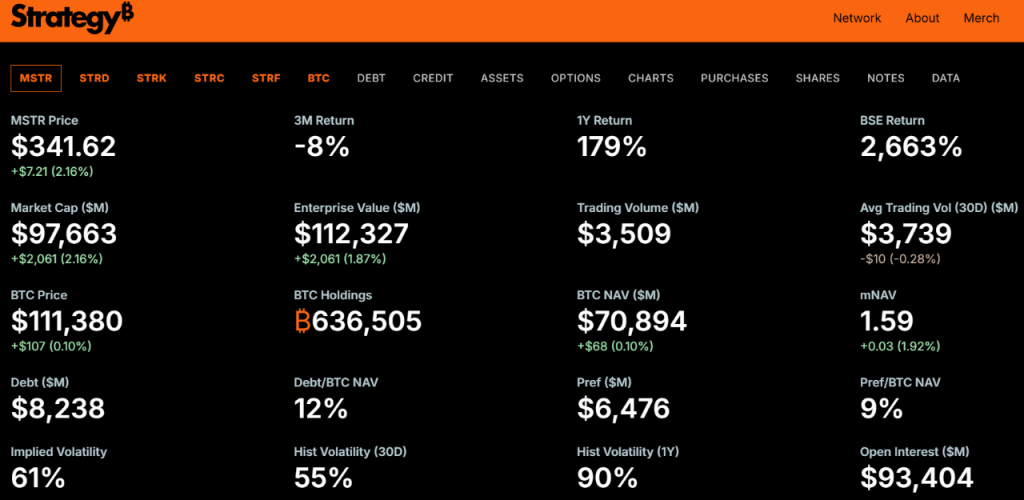
Task: Open the STRK tab
Action: [x=152, y=78]
